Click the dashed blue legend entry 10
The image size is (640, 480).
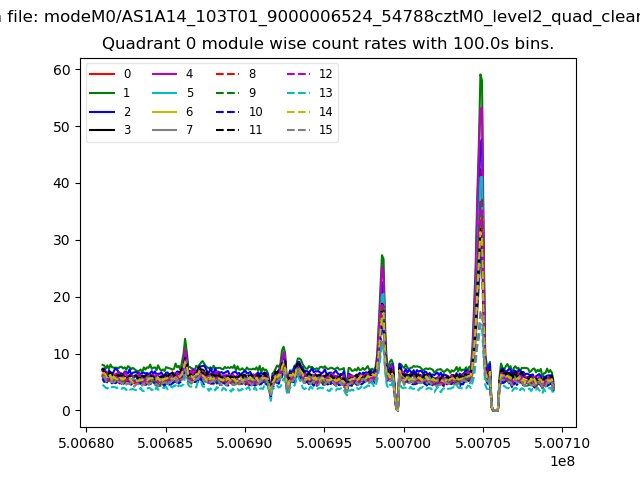(x=228, y=111)
